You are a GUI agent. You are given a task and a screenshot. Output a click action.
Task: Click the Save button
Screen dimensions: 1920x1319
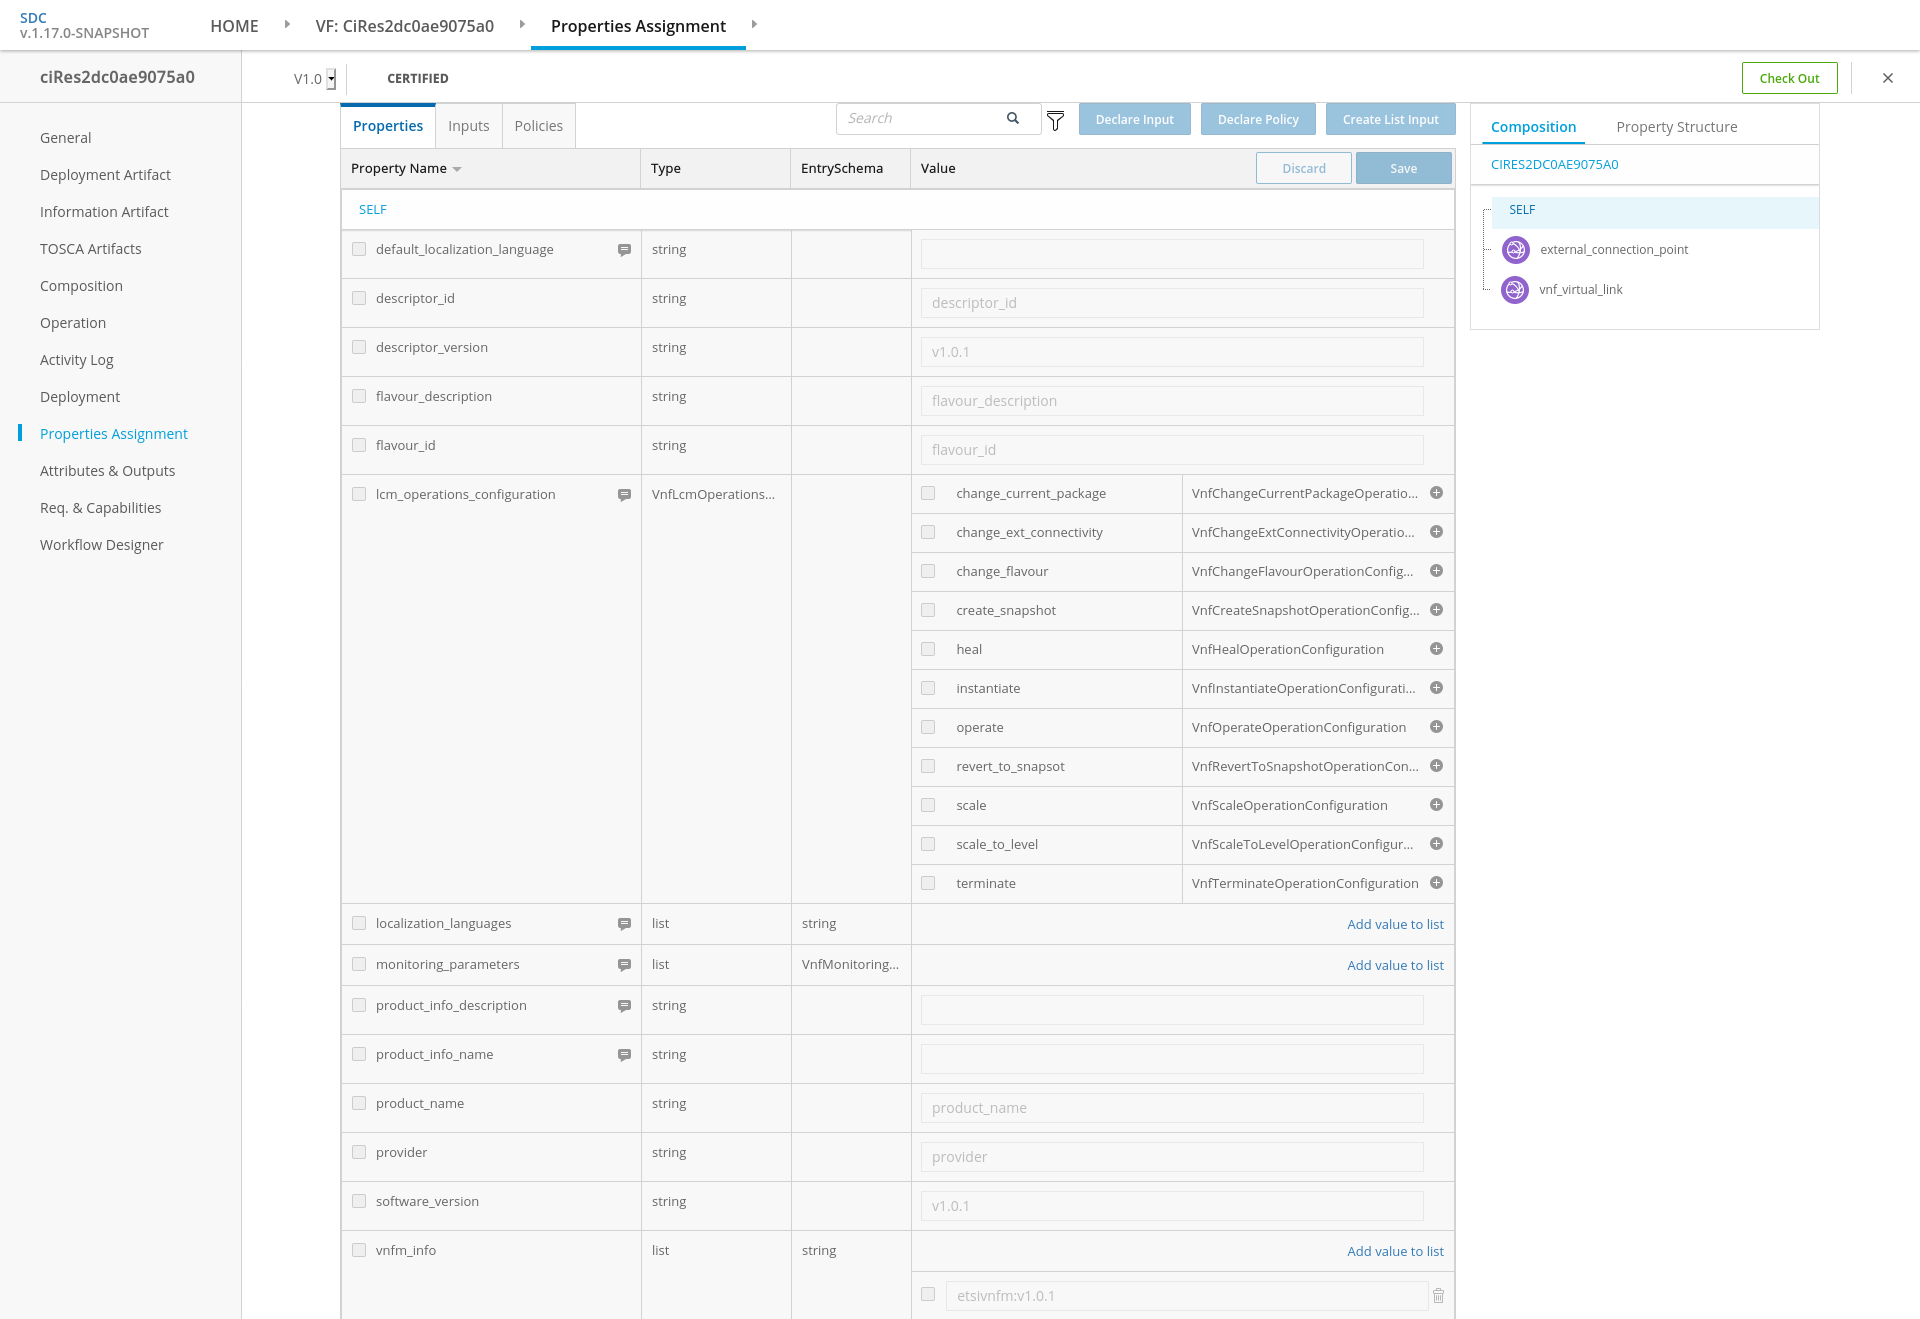click(x=1403, y=168)
